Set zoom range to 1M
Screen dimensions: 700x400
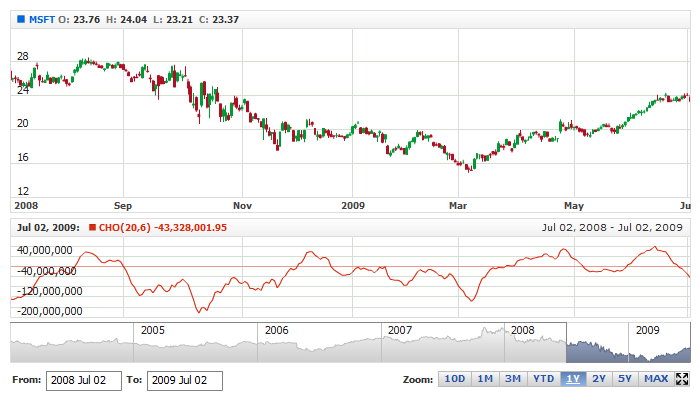point(484,379)
